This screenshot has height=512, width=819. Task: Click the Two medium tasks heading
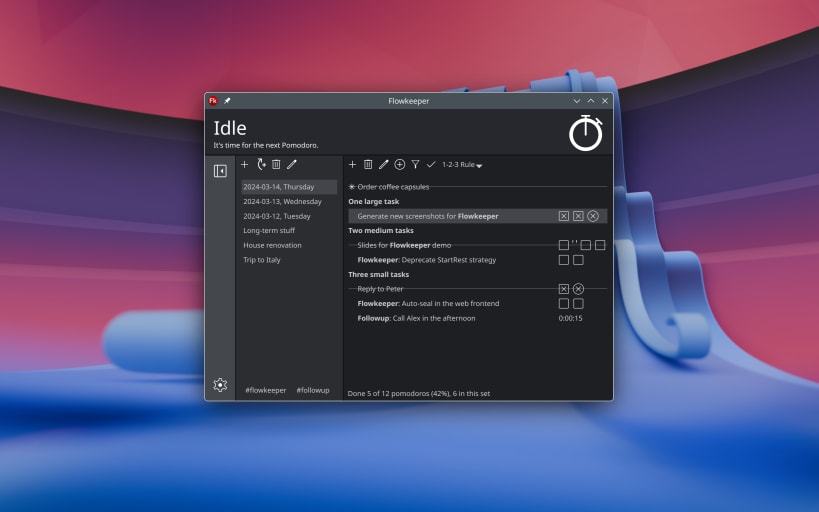coord(381,230)
